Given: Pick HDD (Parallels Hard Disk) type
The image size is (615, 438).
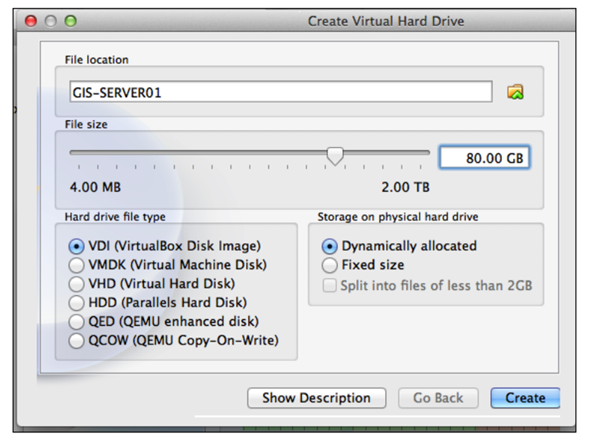Looking at the screenshot, I should tap(75, 303).
